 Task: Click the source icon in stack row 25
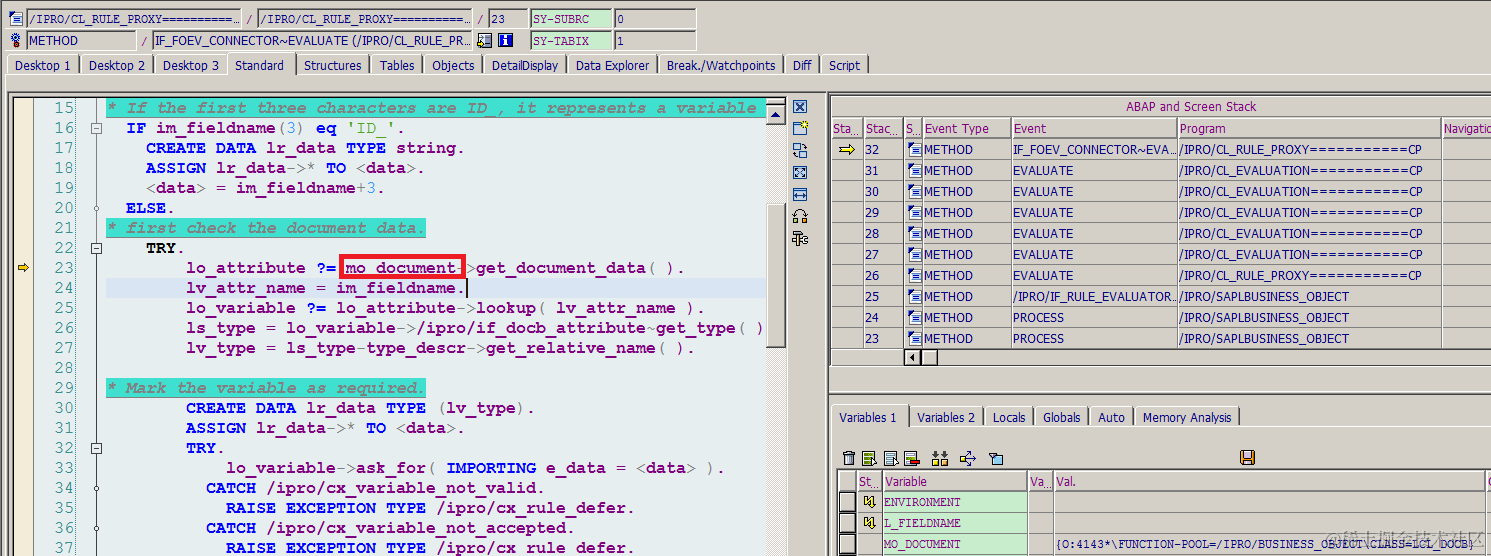pos(914,296)
